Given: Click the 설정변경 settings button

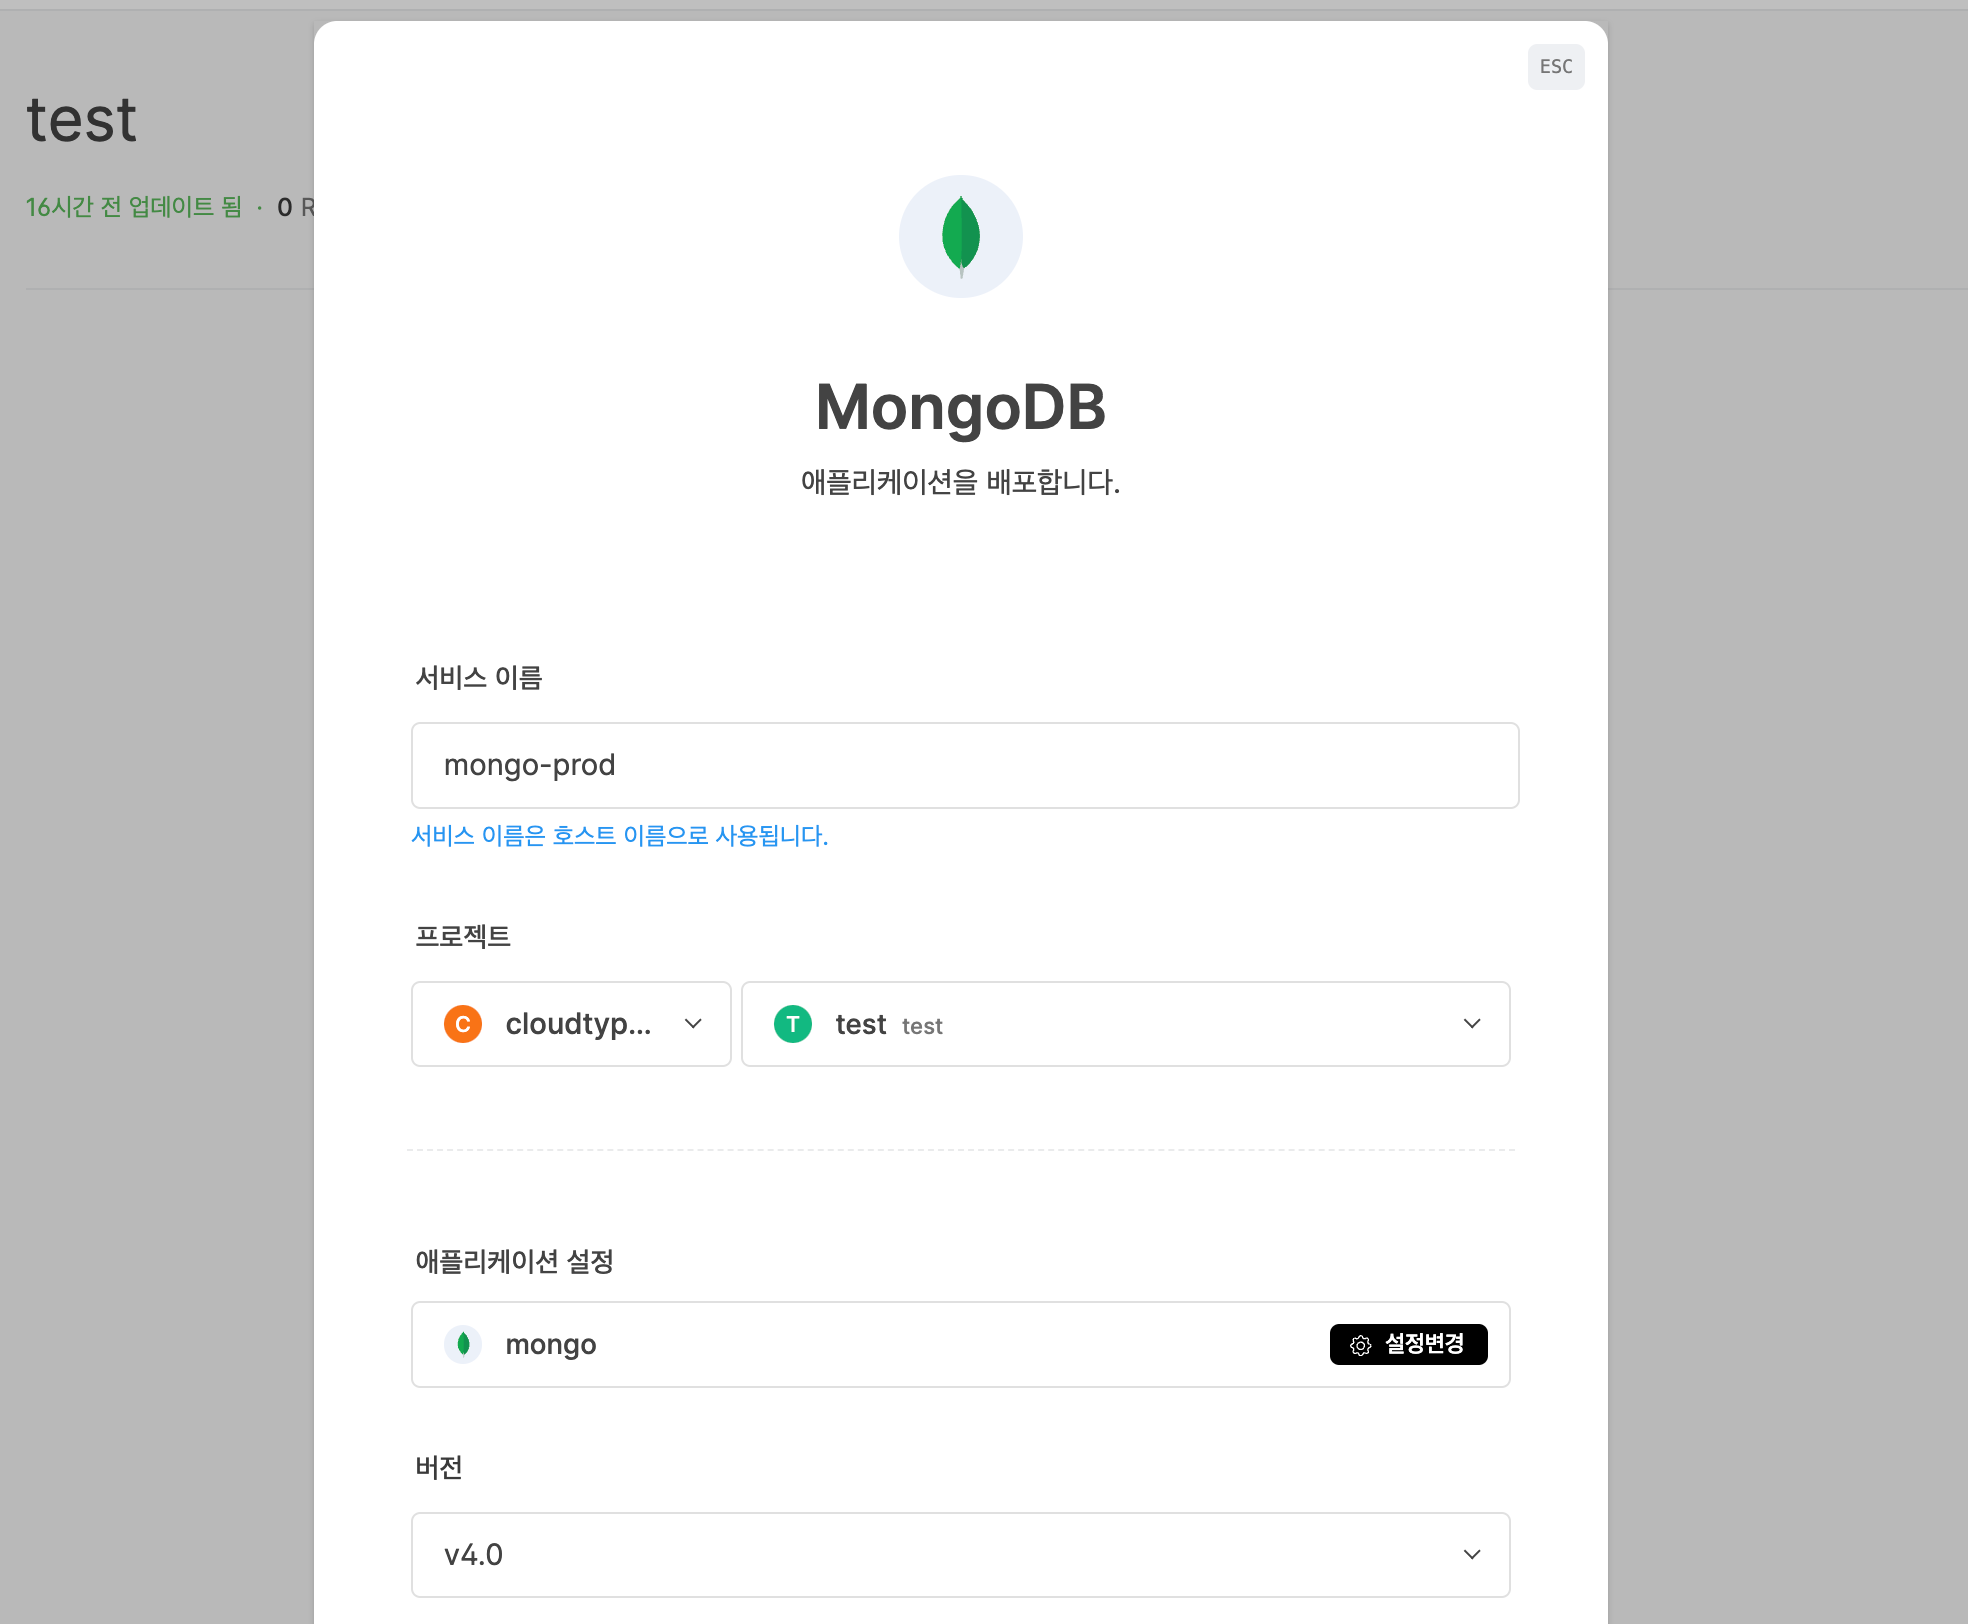Looking at the screenshot, I should [x=1408, y=1344].
